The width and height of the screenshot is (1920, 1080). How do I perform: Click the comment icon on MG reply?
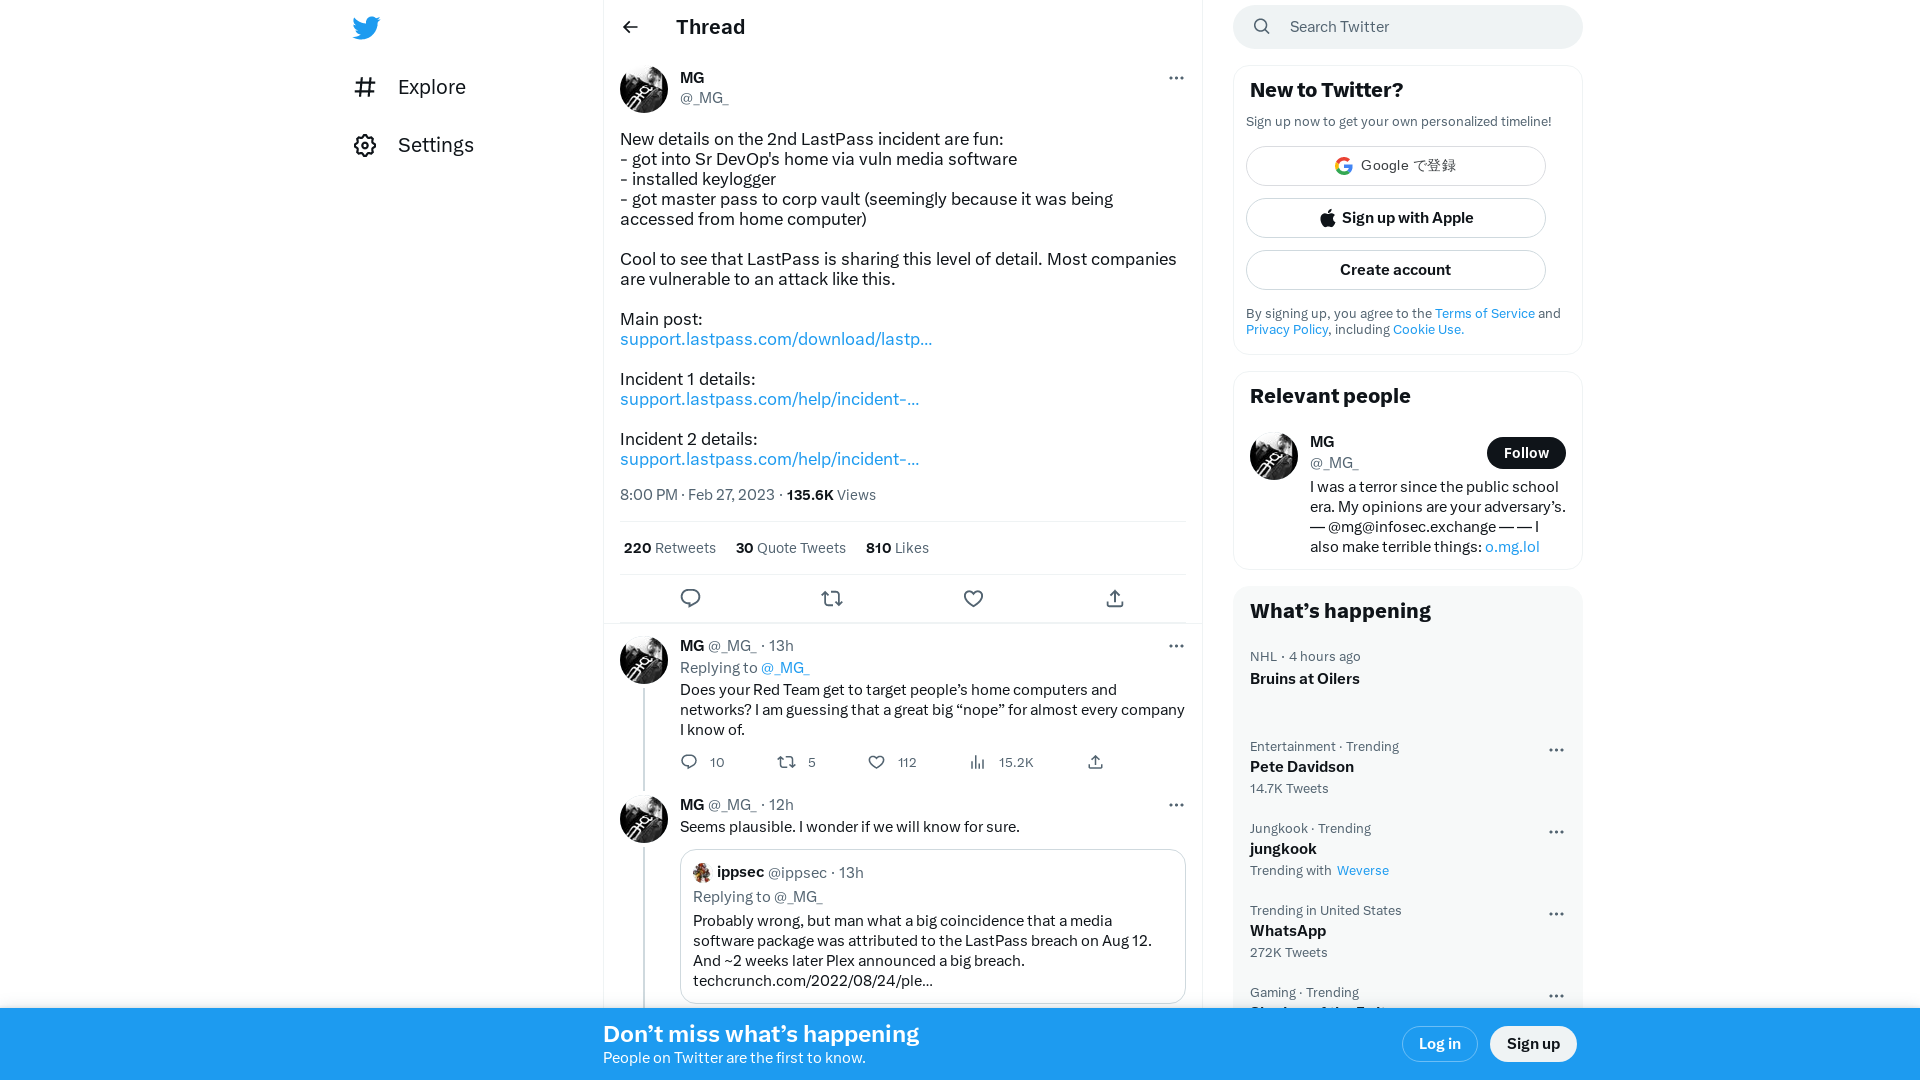(x=690, y=761)
